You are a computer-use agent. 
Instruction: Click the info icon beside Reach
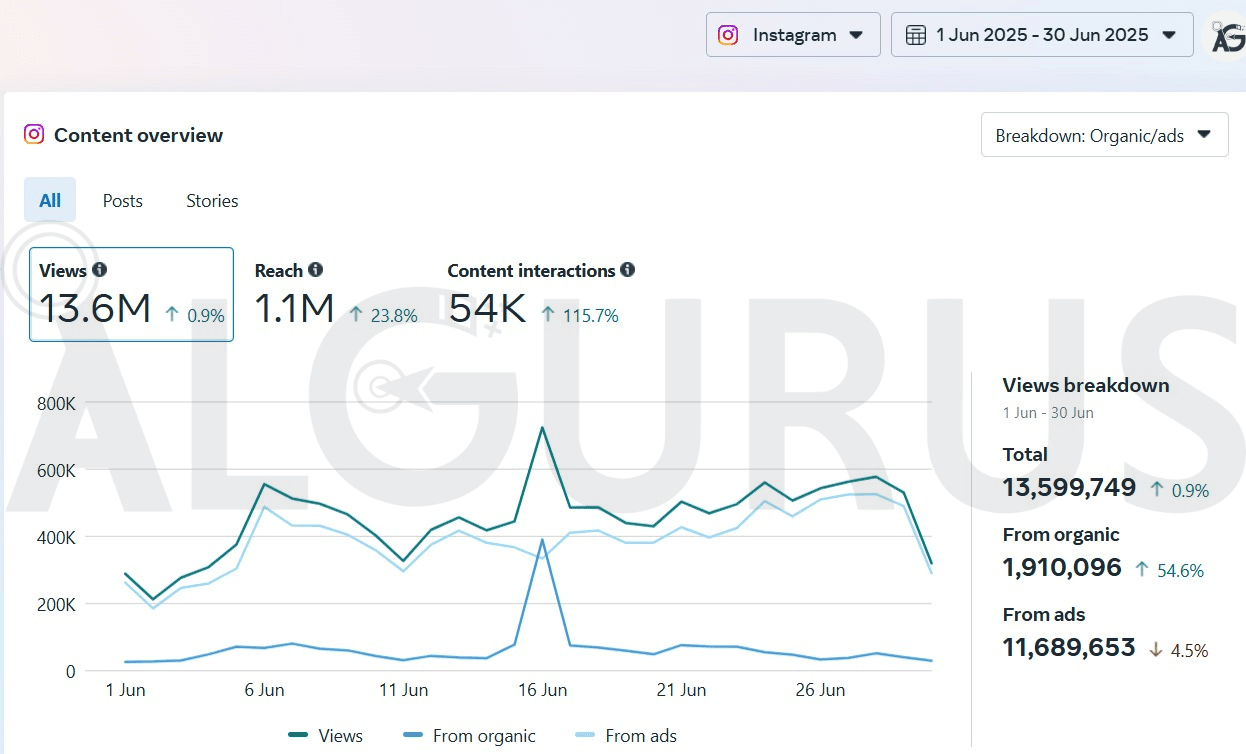point(316,270)
